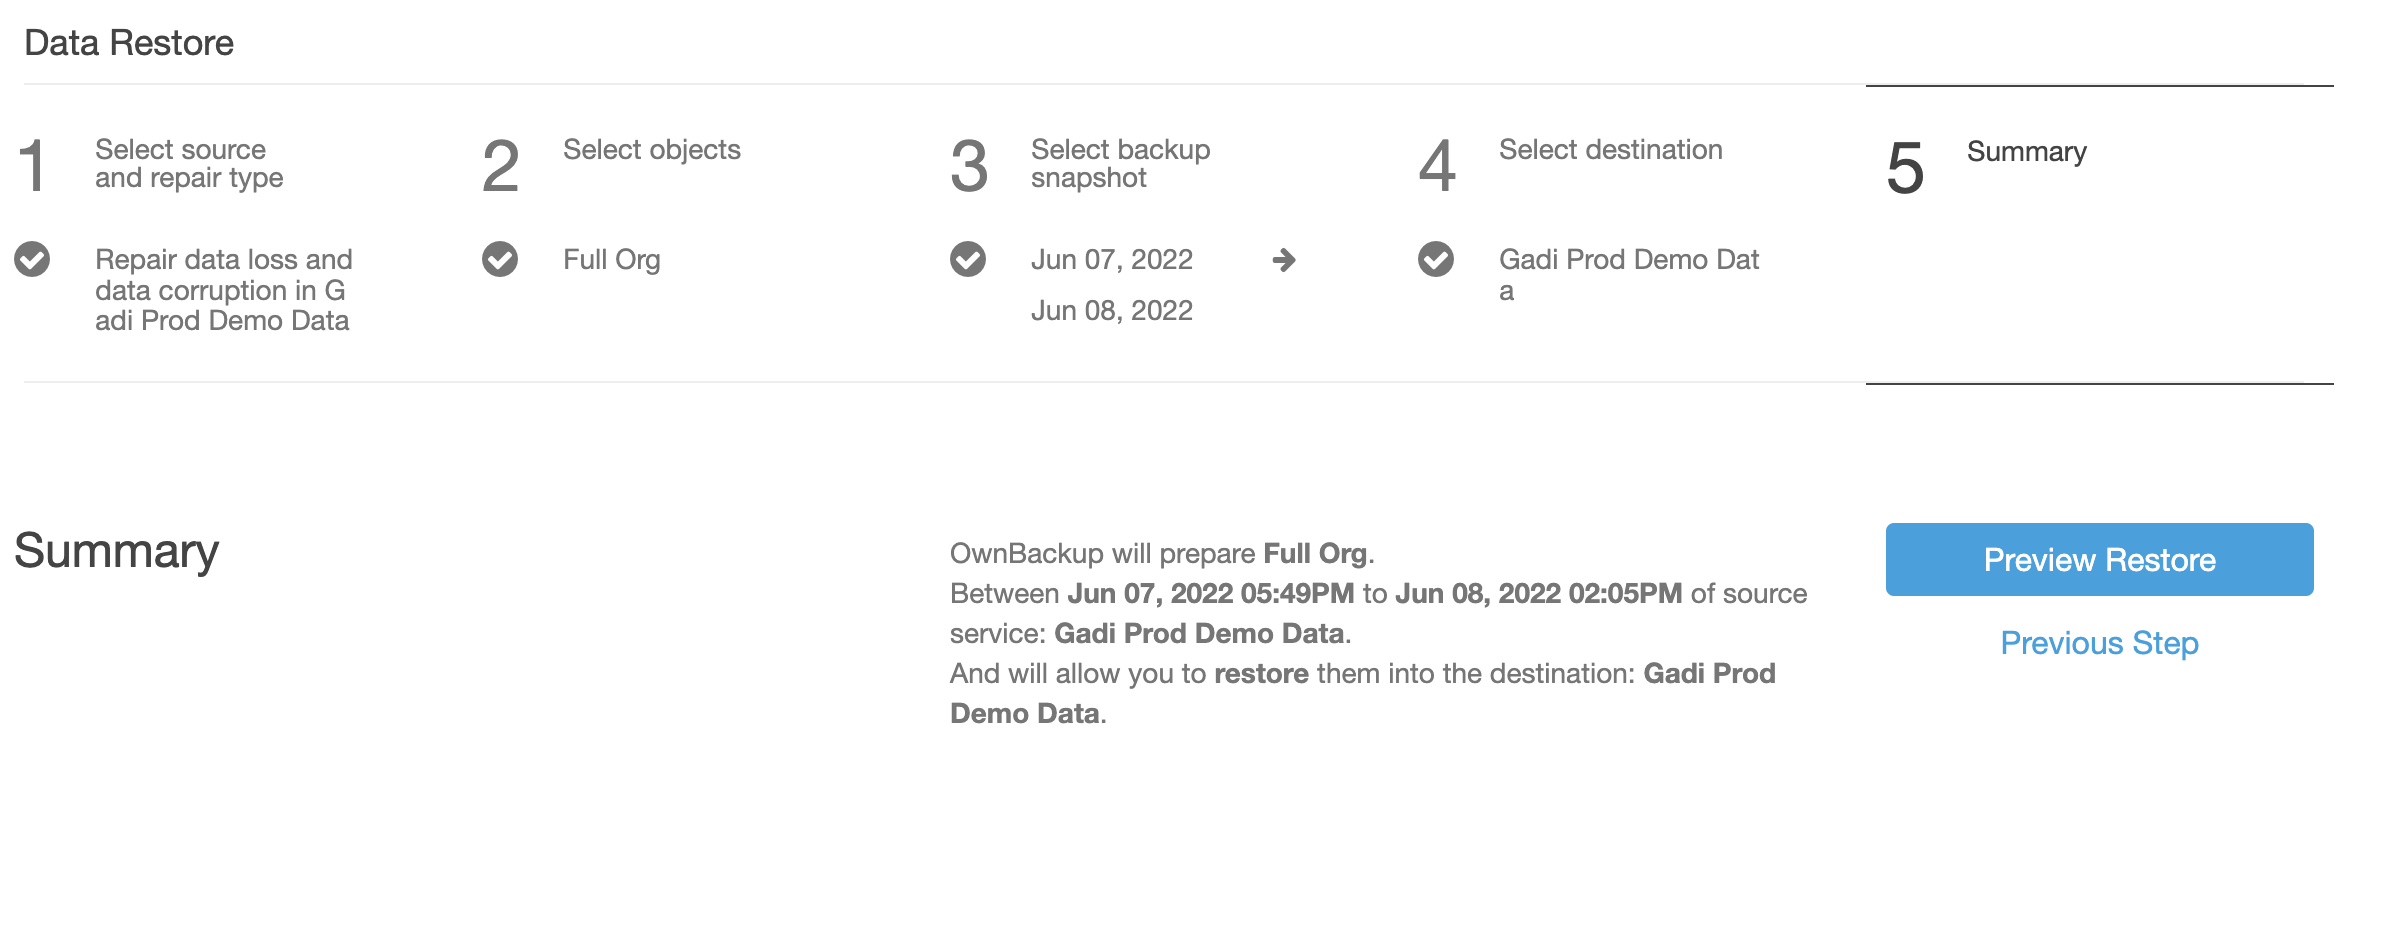Open step 2 Select objects
The height and width of the screenshot is (946, 2394).
pos(651,150)
